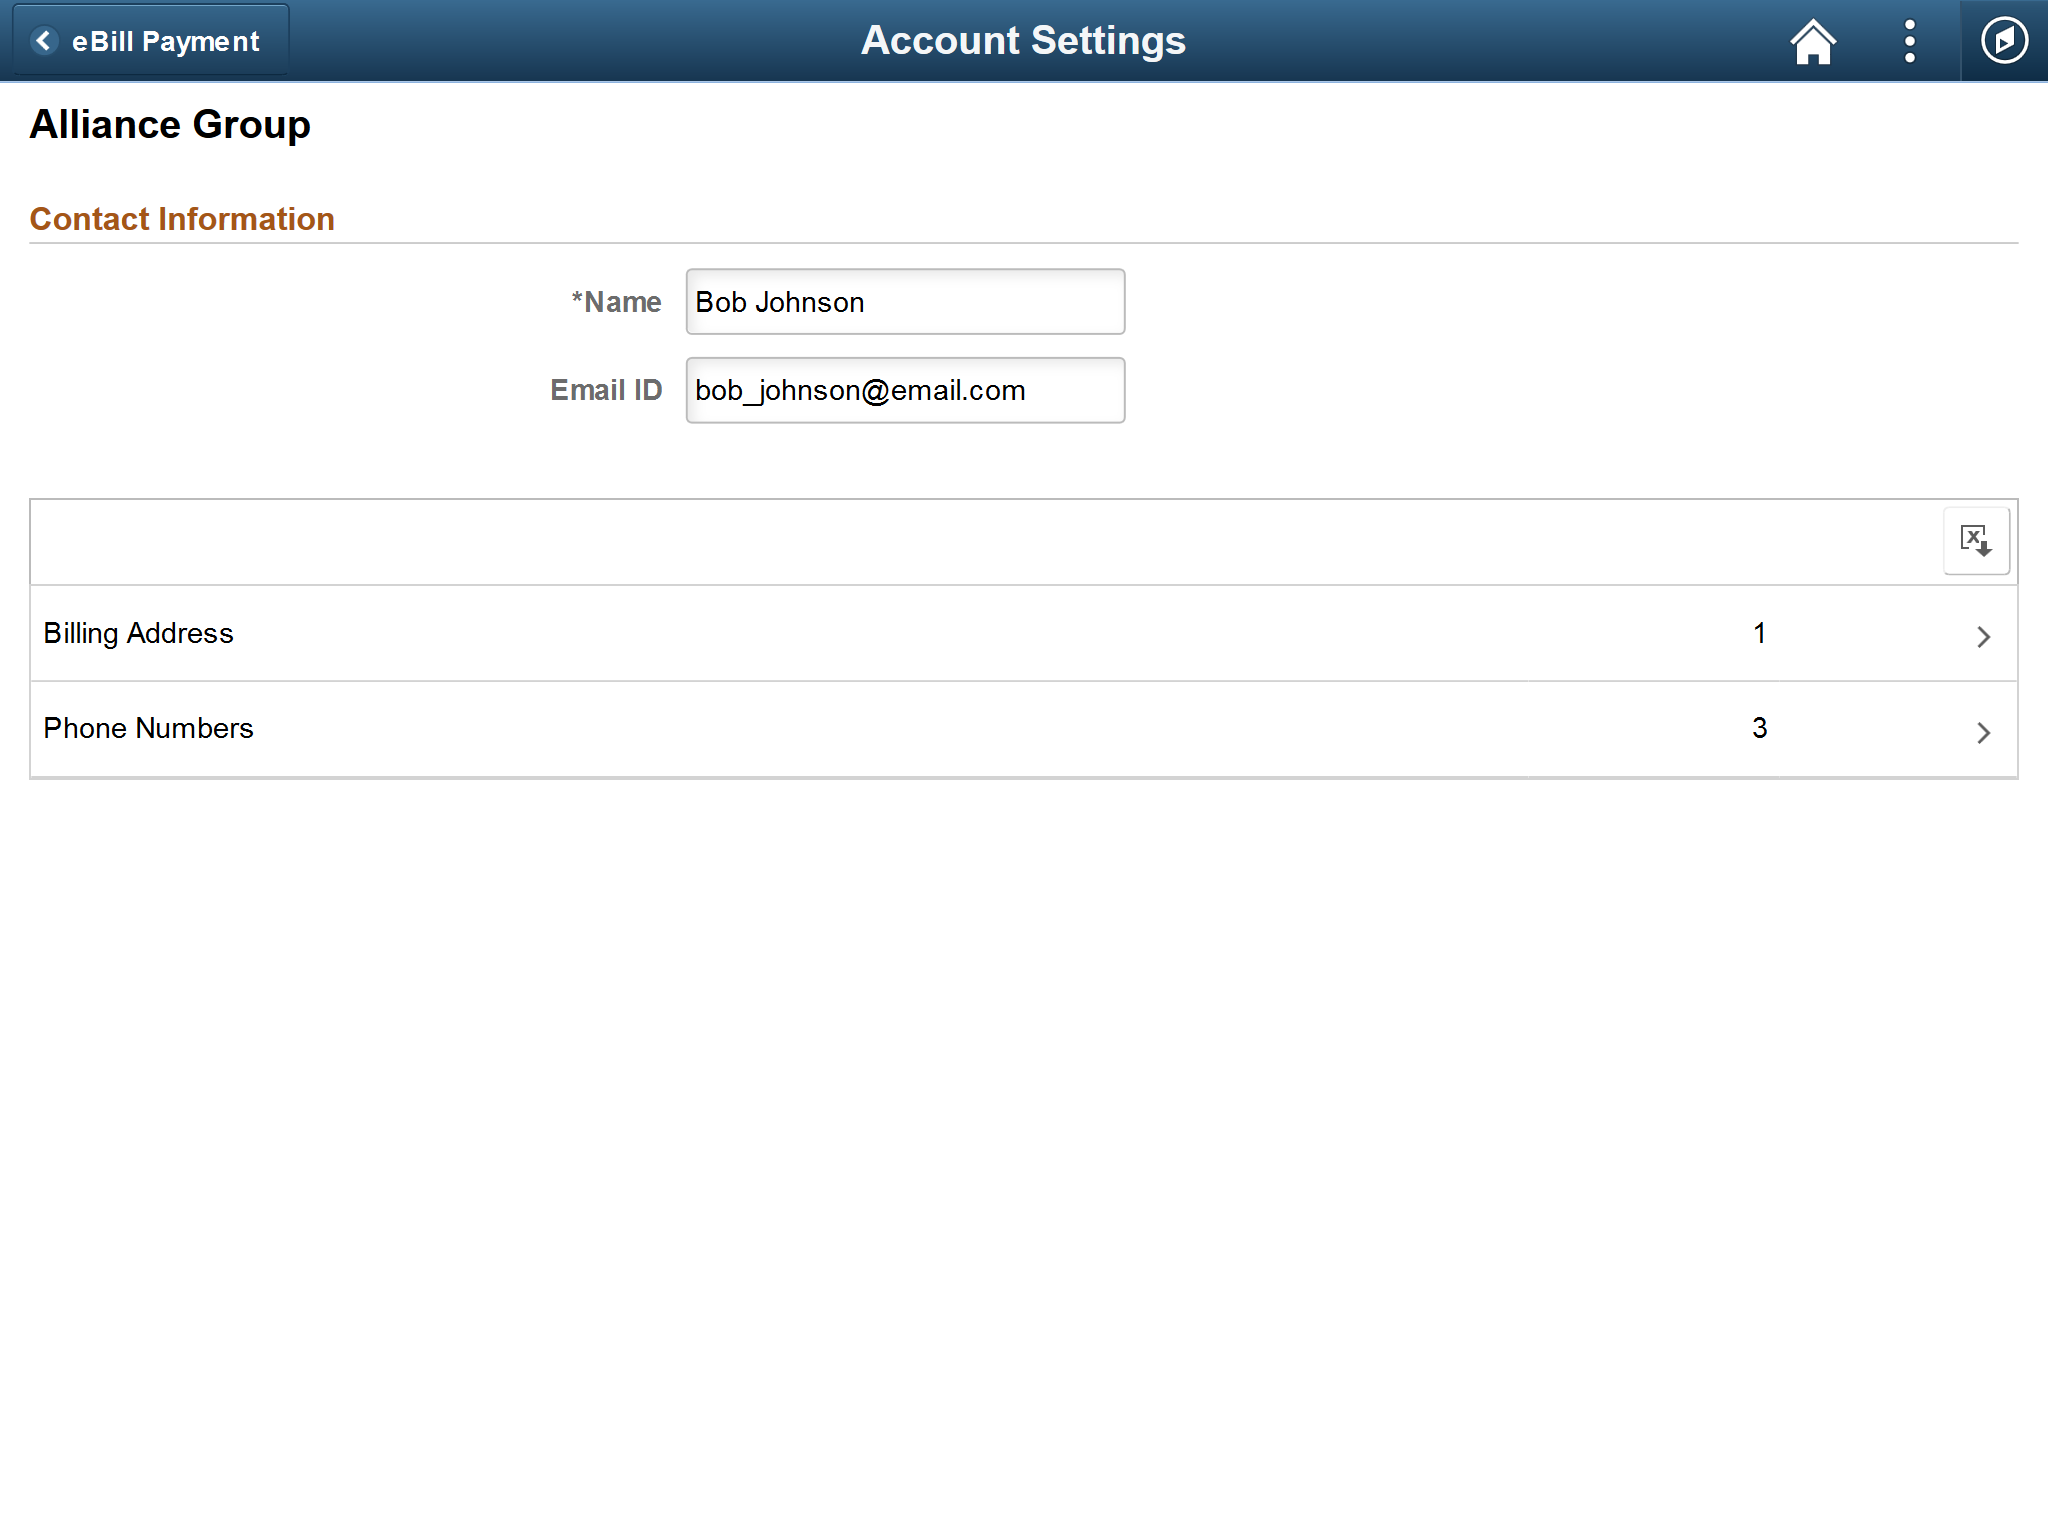Click on the Phone Numbers label
The height and width of the screenshot is (1536, 2048).
tap(148, 728)
